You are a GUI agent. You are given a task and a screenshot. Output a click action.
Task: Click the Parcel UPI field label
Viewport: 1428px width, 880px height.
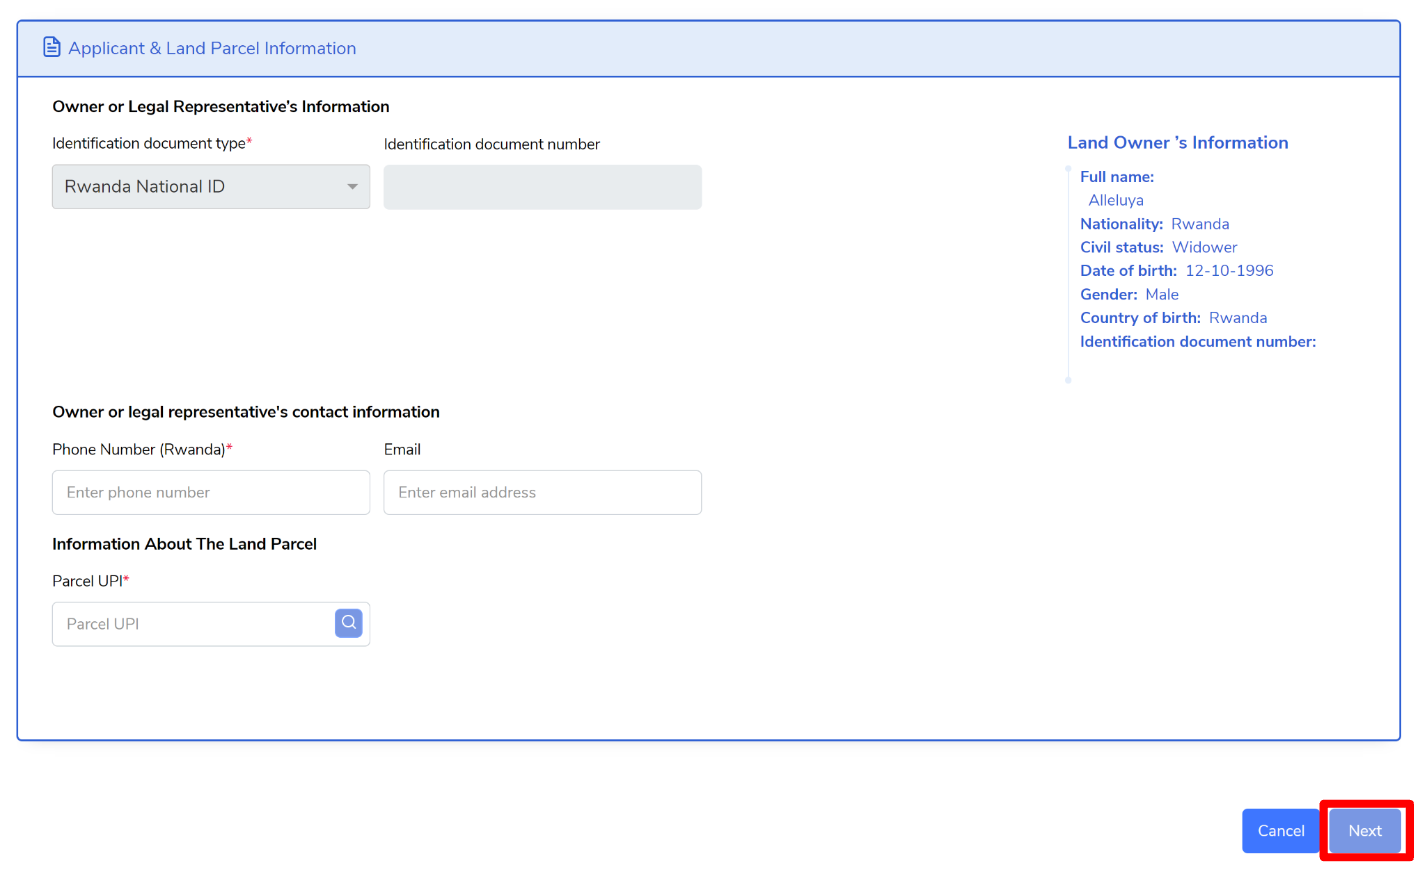(x=91, y=581)
